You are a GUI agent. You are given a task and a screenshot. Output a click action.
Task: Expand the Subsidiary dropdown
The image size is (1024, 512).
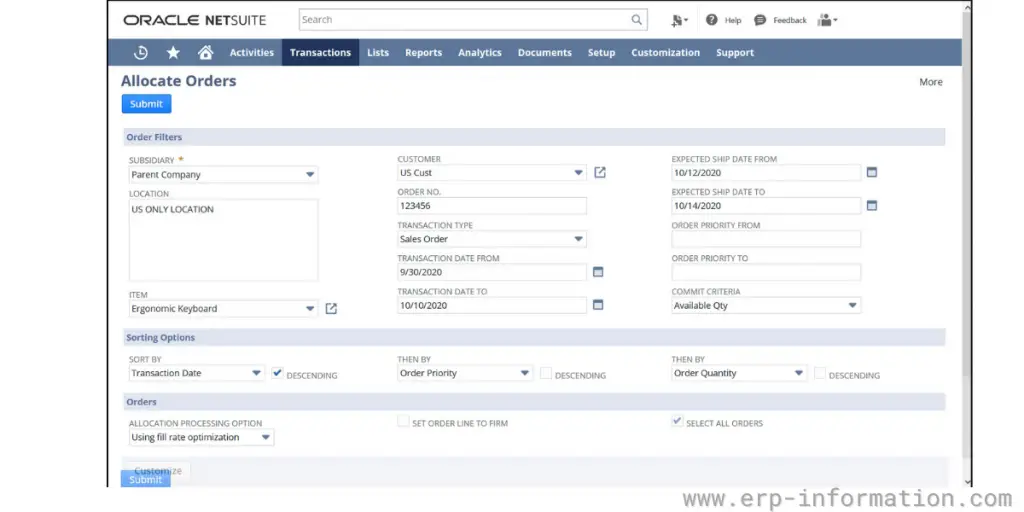310,175
